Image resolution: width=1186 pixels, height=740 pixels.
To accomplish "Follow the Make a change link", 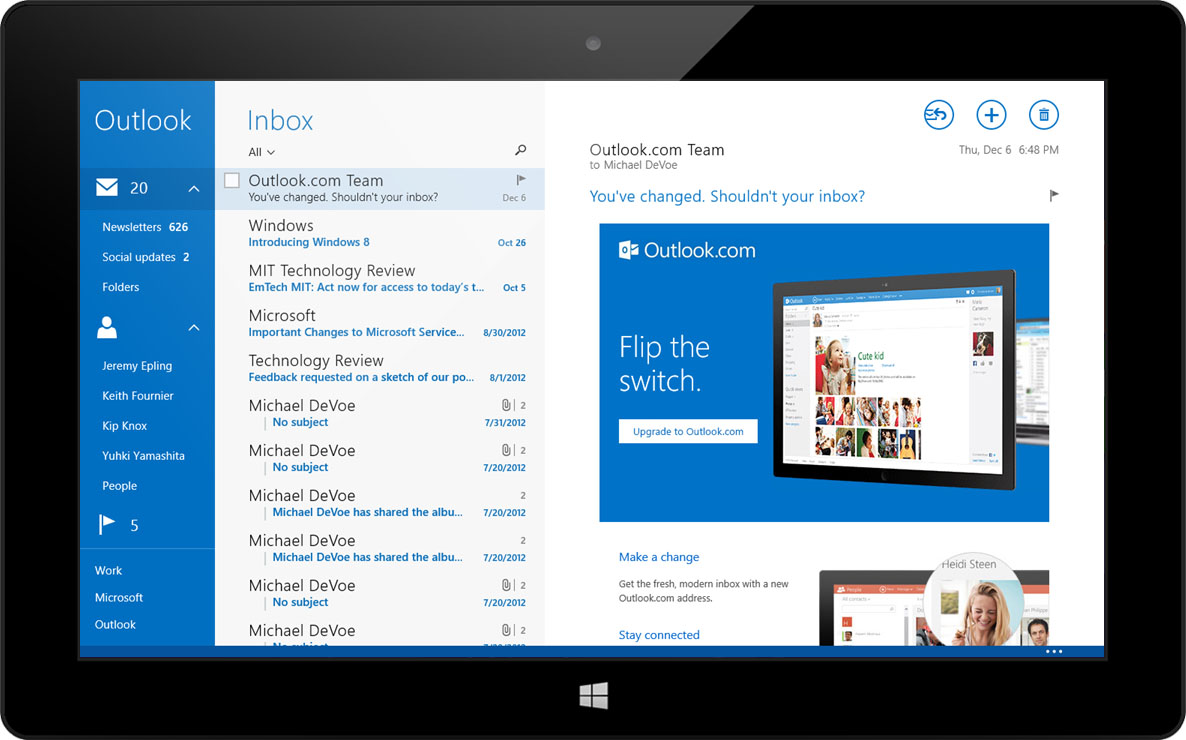I will coord(659,557).
